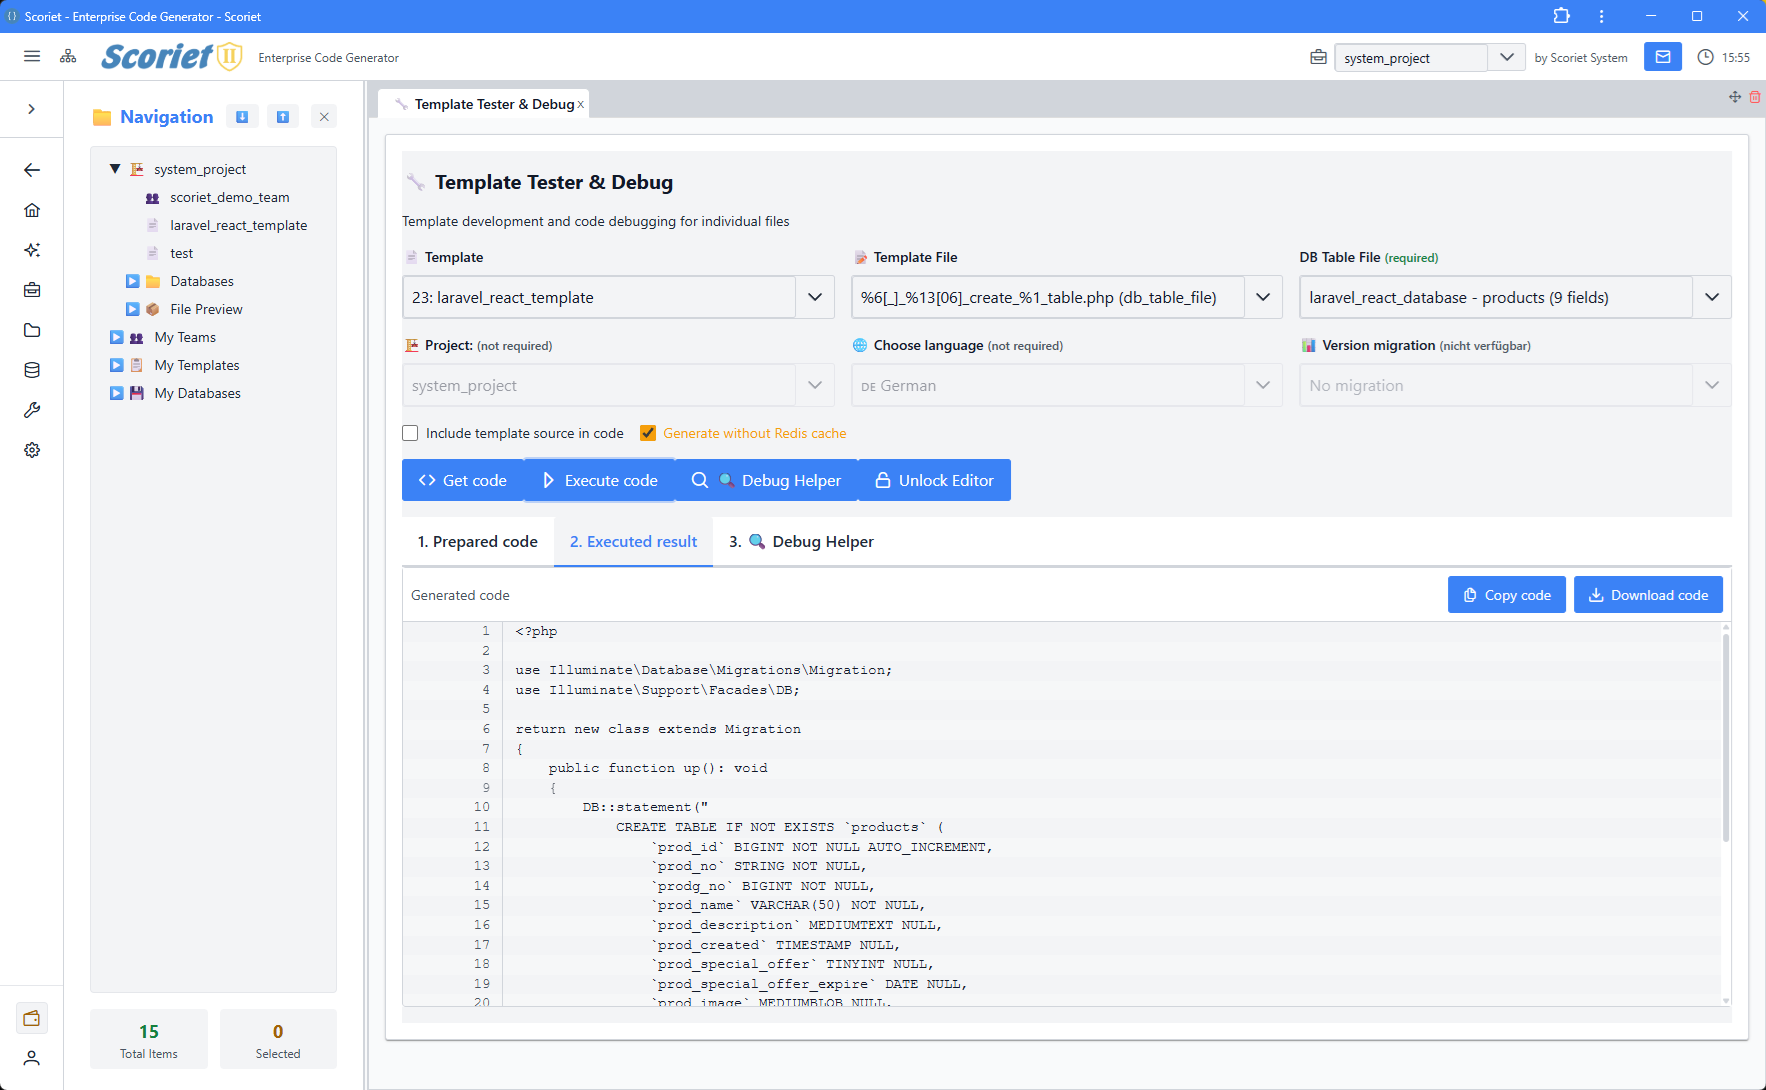Open the Home icon in left sidebar
The height and width of the screenshot is (1090, 1766).
click(32, 210)
